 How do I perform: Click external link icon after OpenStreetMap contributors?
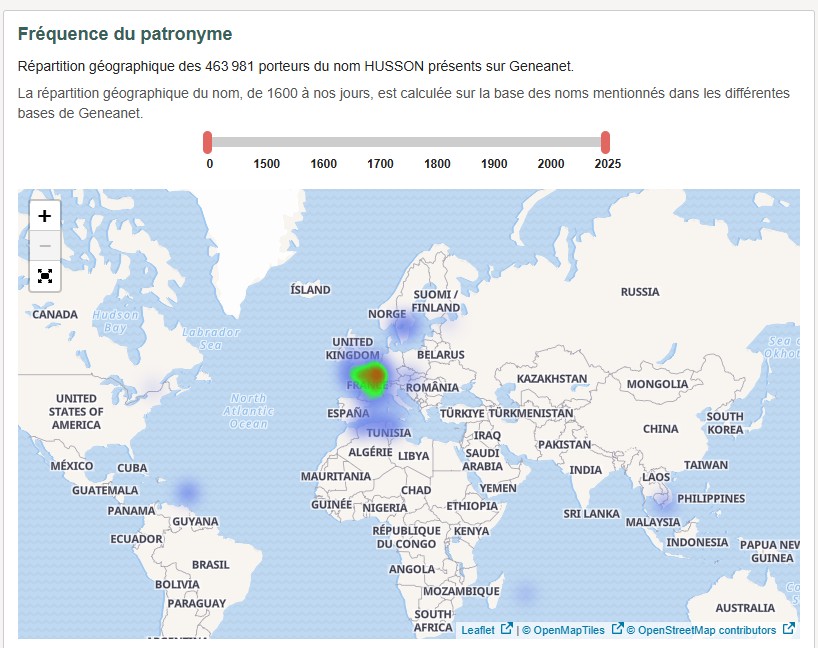(x=788, y=629)
